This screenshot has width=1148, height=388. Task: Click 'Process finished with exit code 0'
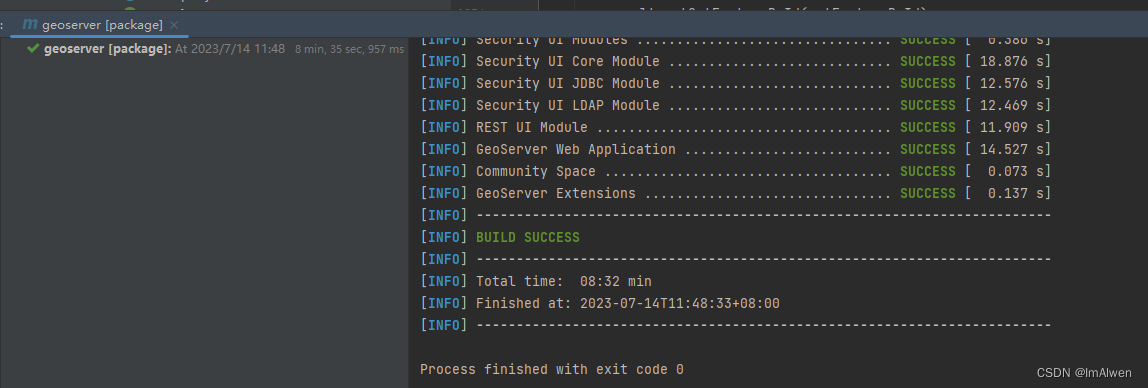coord(552,370)
